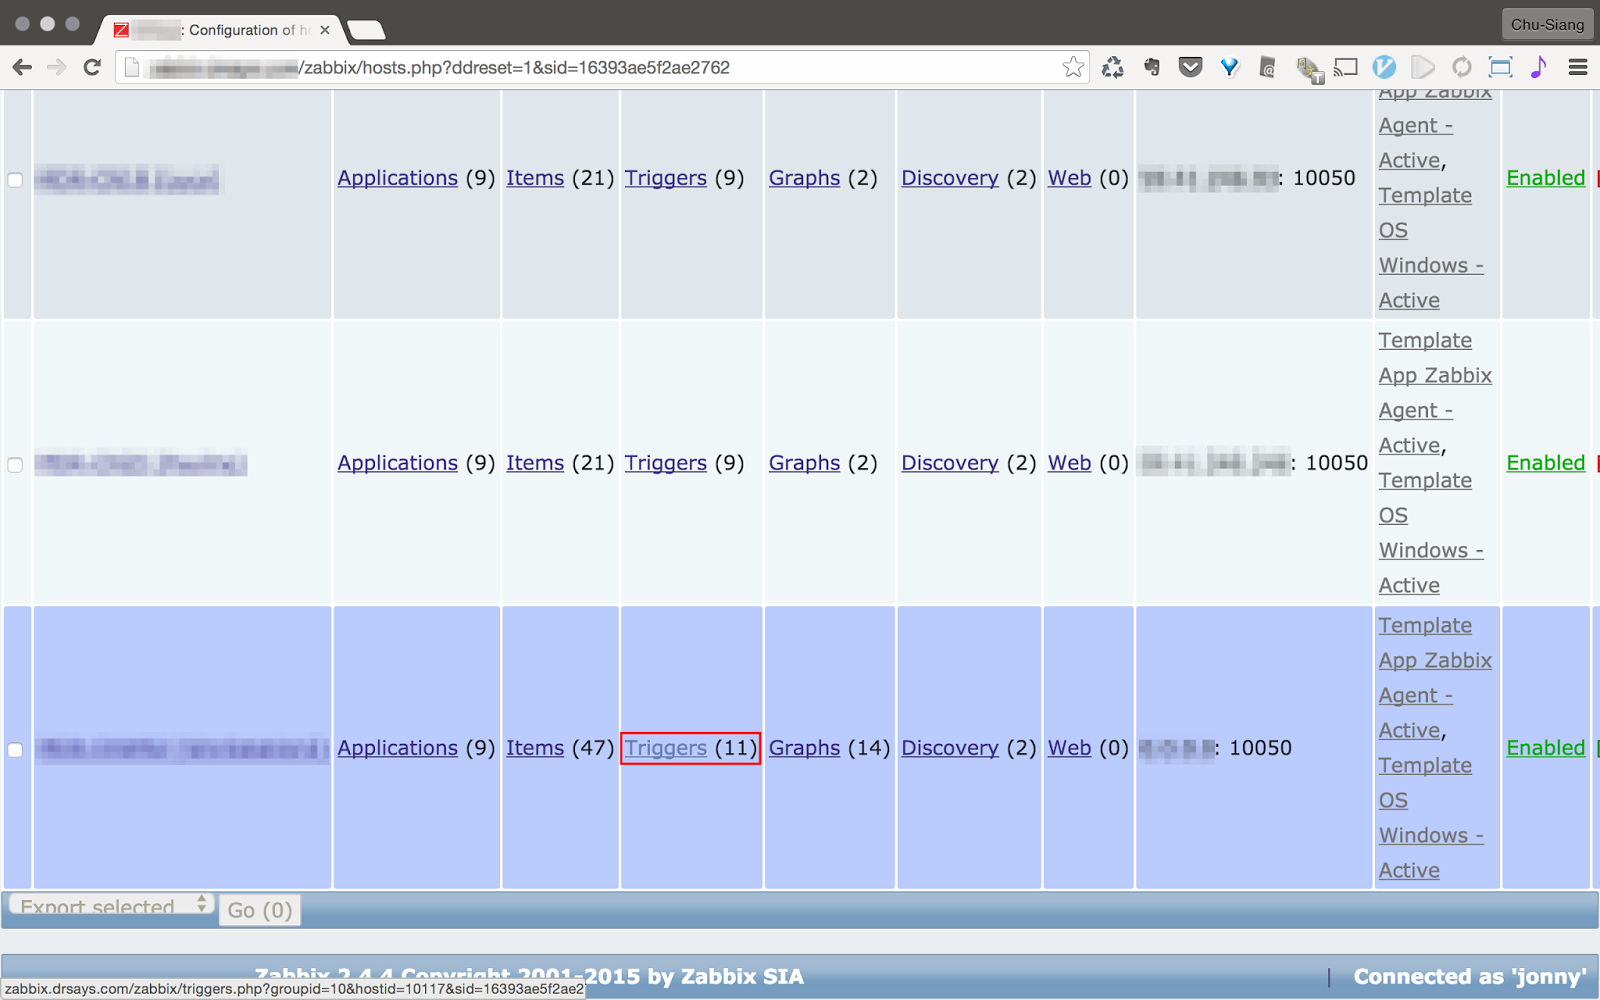Viewport: 1600px width, 1000px height.
Task: Open Web link in the top host row
Action: [x=1069, y=178]
